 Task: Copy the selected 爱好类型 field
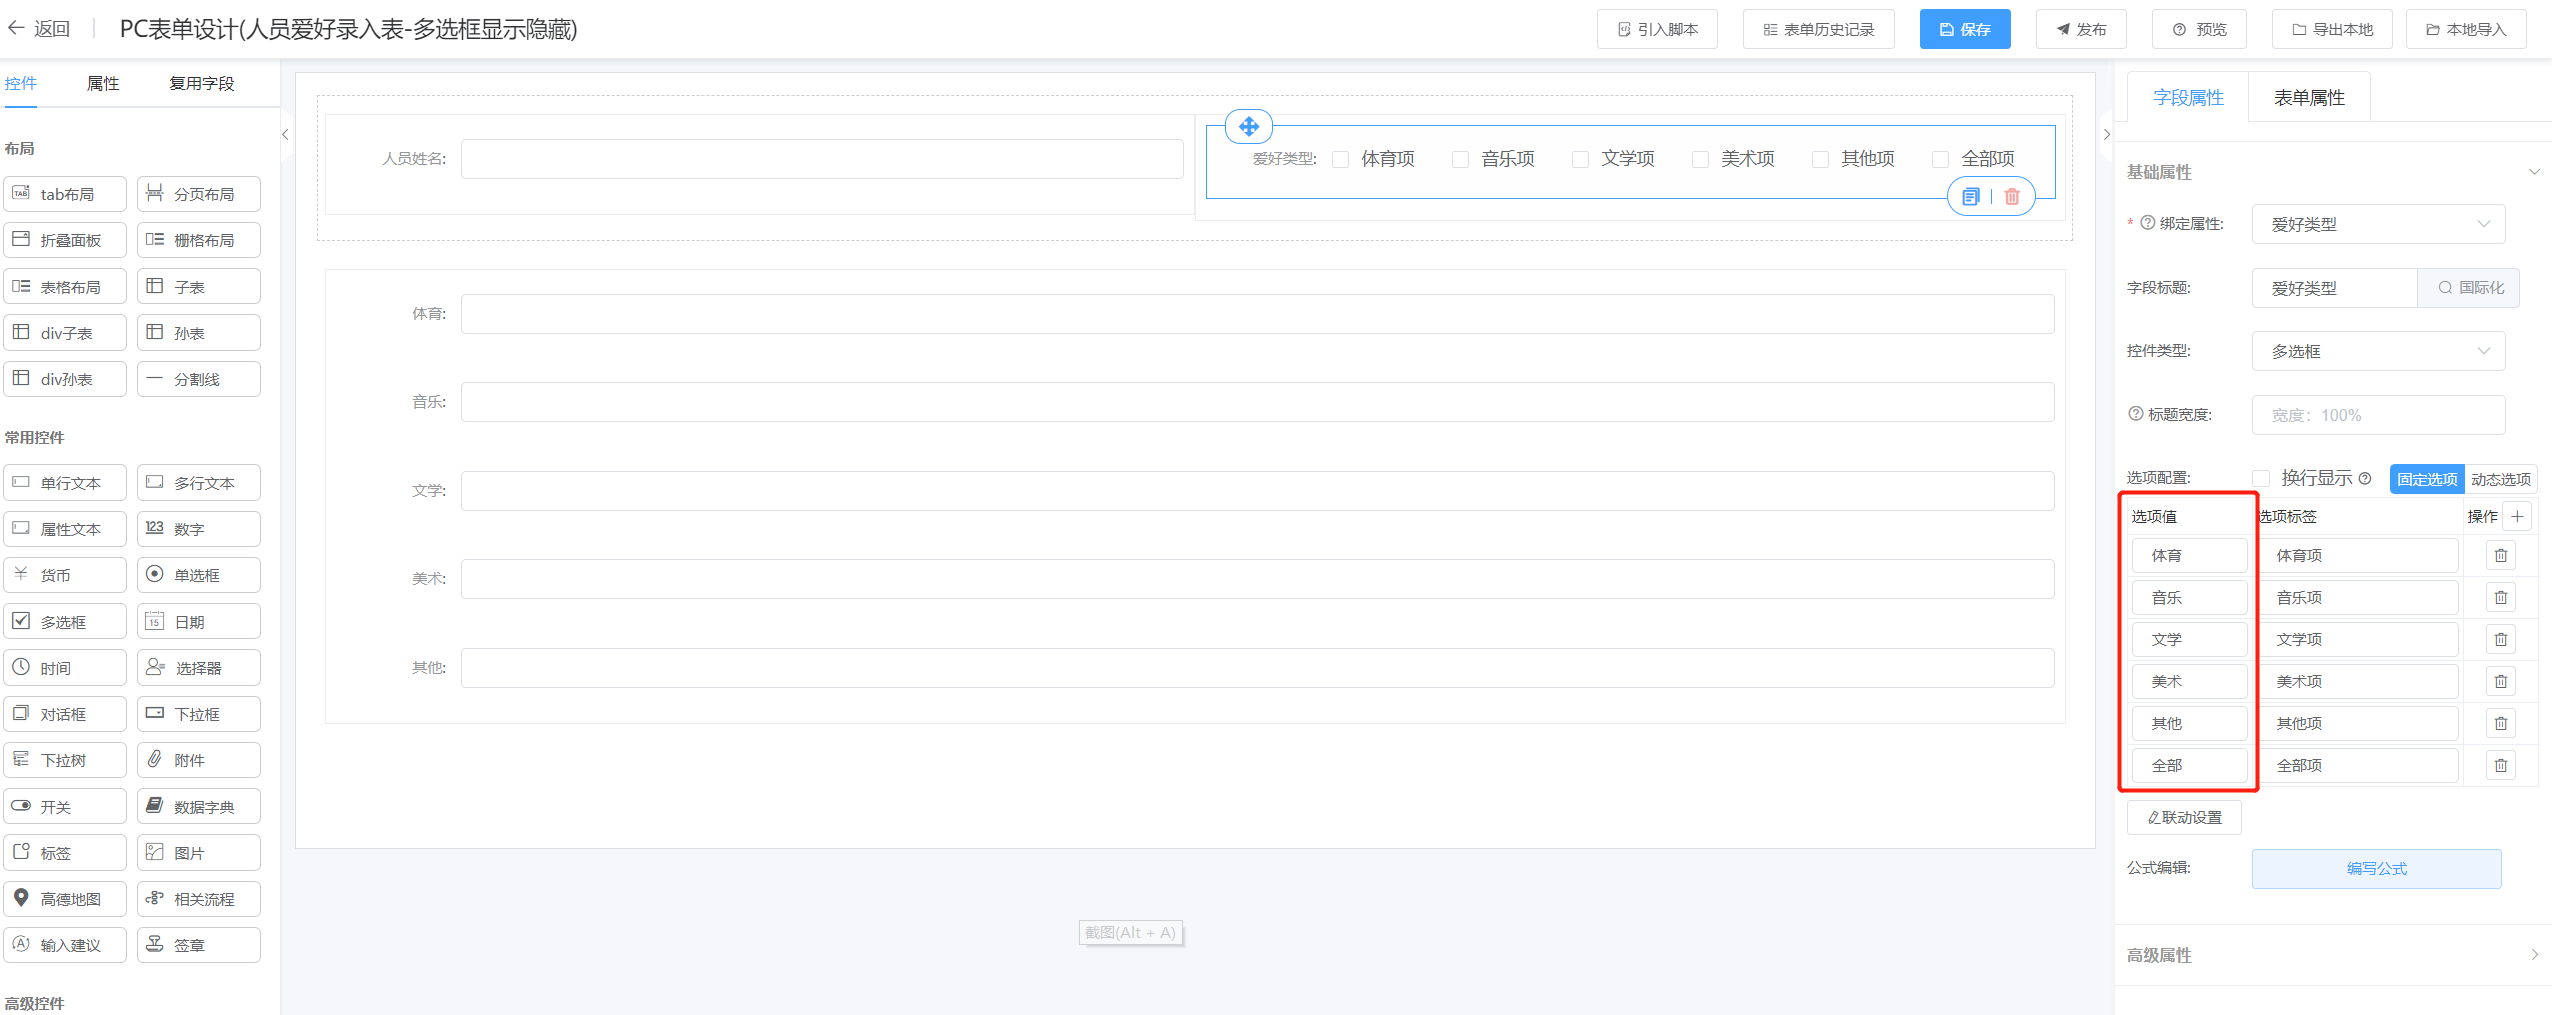[x=1970, y=197]
